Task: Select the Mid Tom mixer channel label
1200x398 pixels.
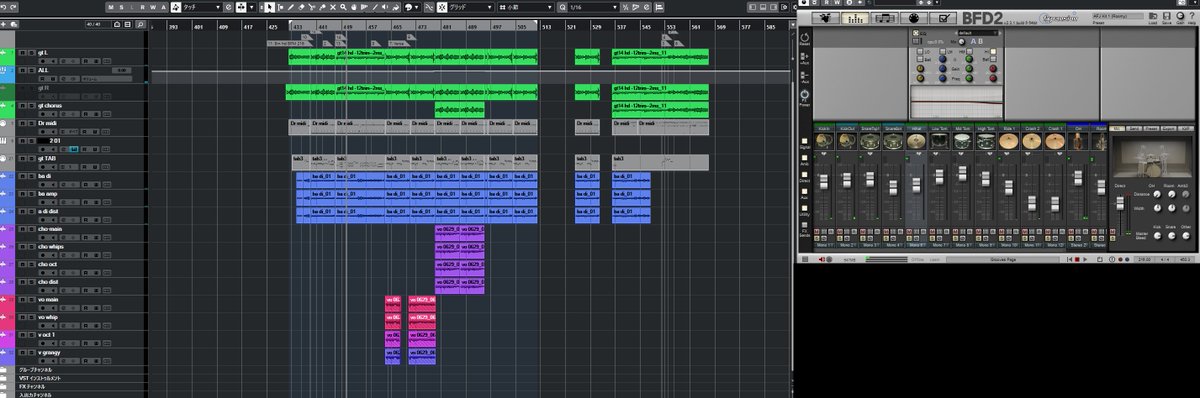Action: coord(963,128)
